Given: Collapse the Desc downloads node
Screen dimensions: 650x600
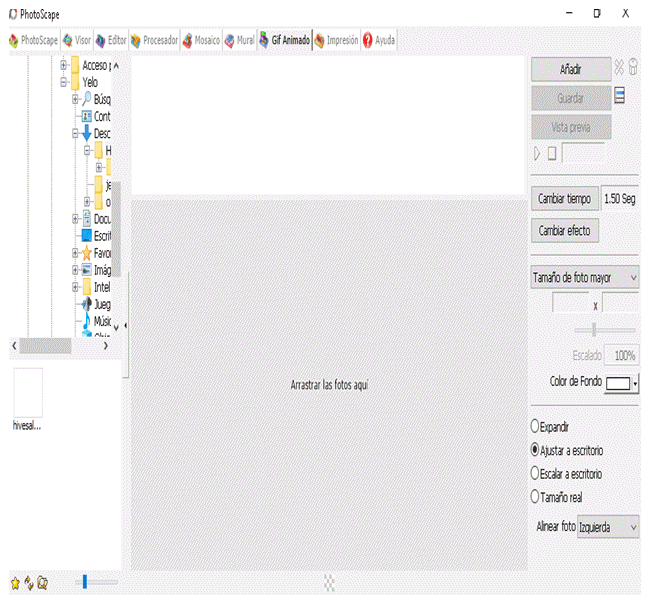Looking at the screenshot, I should click(x=75, y=133).
